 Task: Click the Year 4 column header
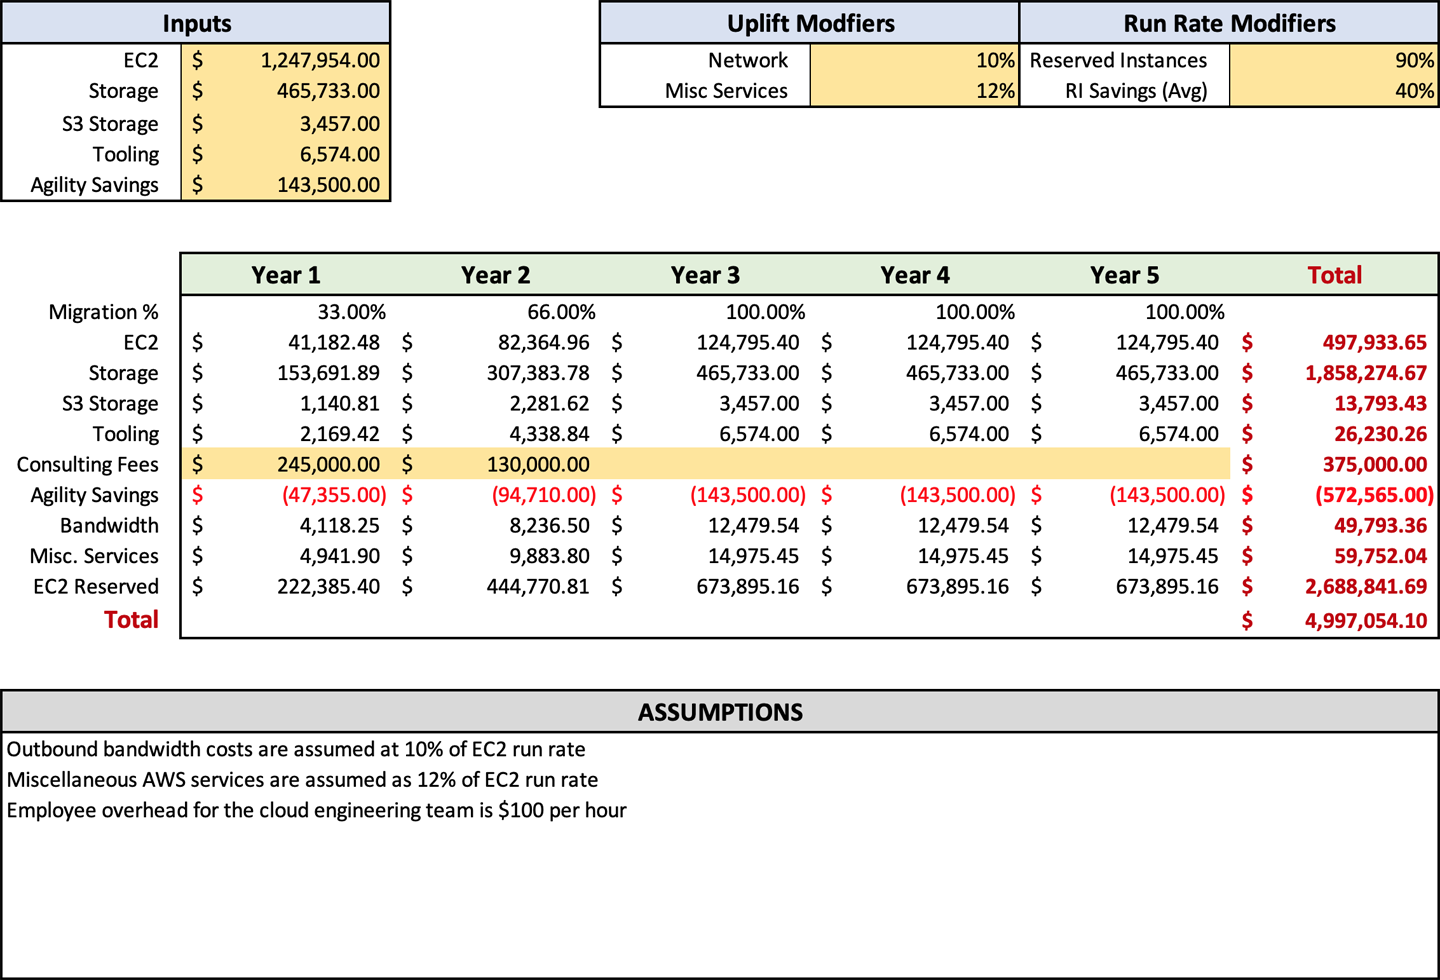[x=915, y=275]
